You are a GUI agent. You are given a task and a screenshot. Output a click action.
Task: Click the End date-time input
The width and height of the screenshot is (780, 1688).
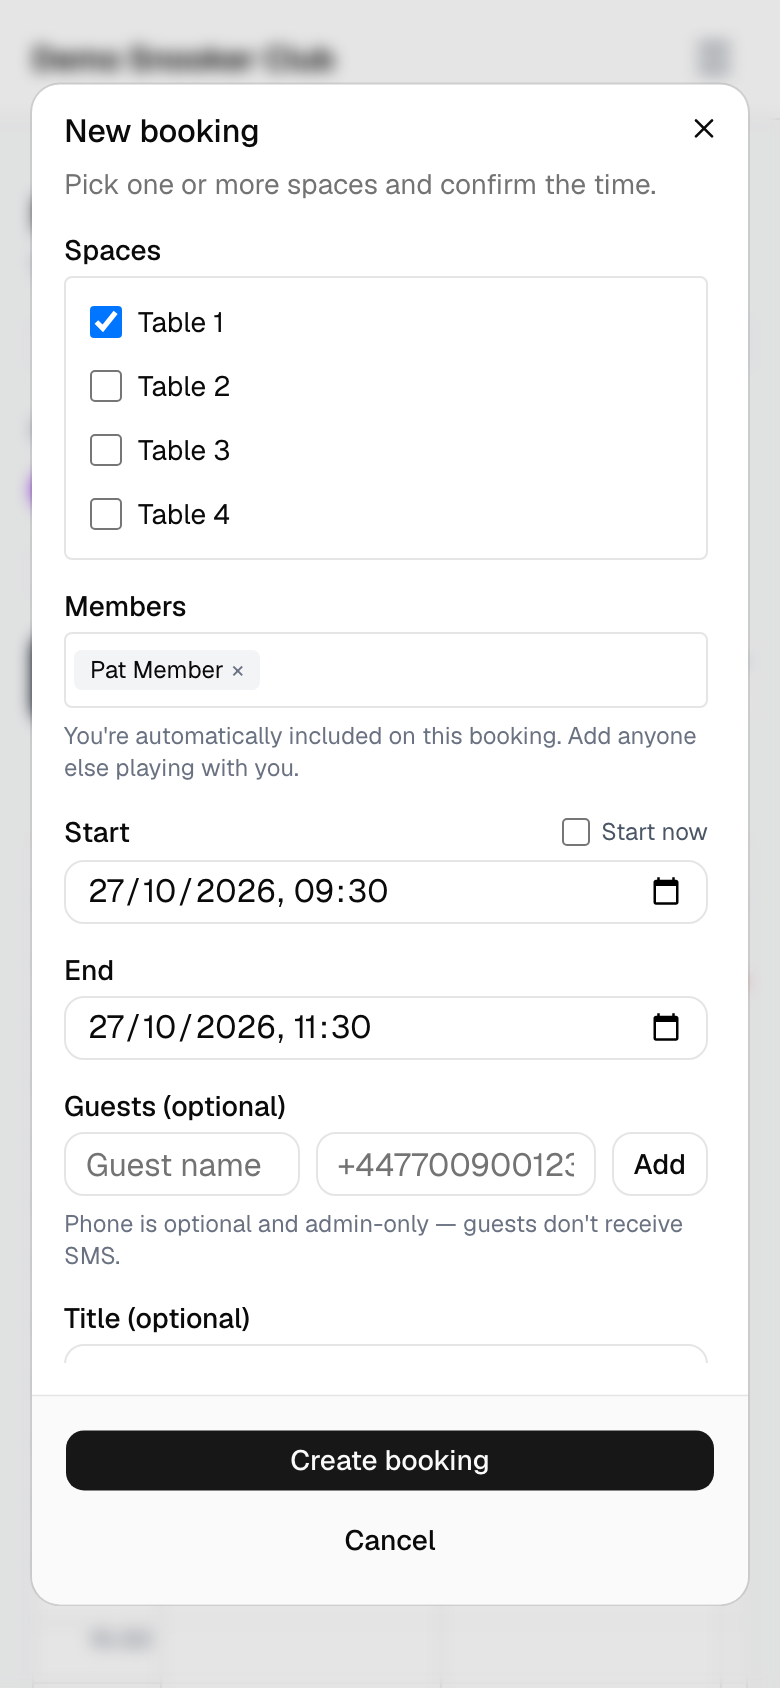[386, 1028]
